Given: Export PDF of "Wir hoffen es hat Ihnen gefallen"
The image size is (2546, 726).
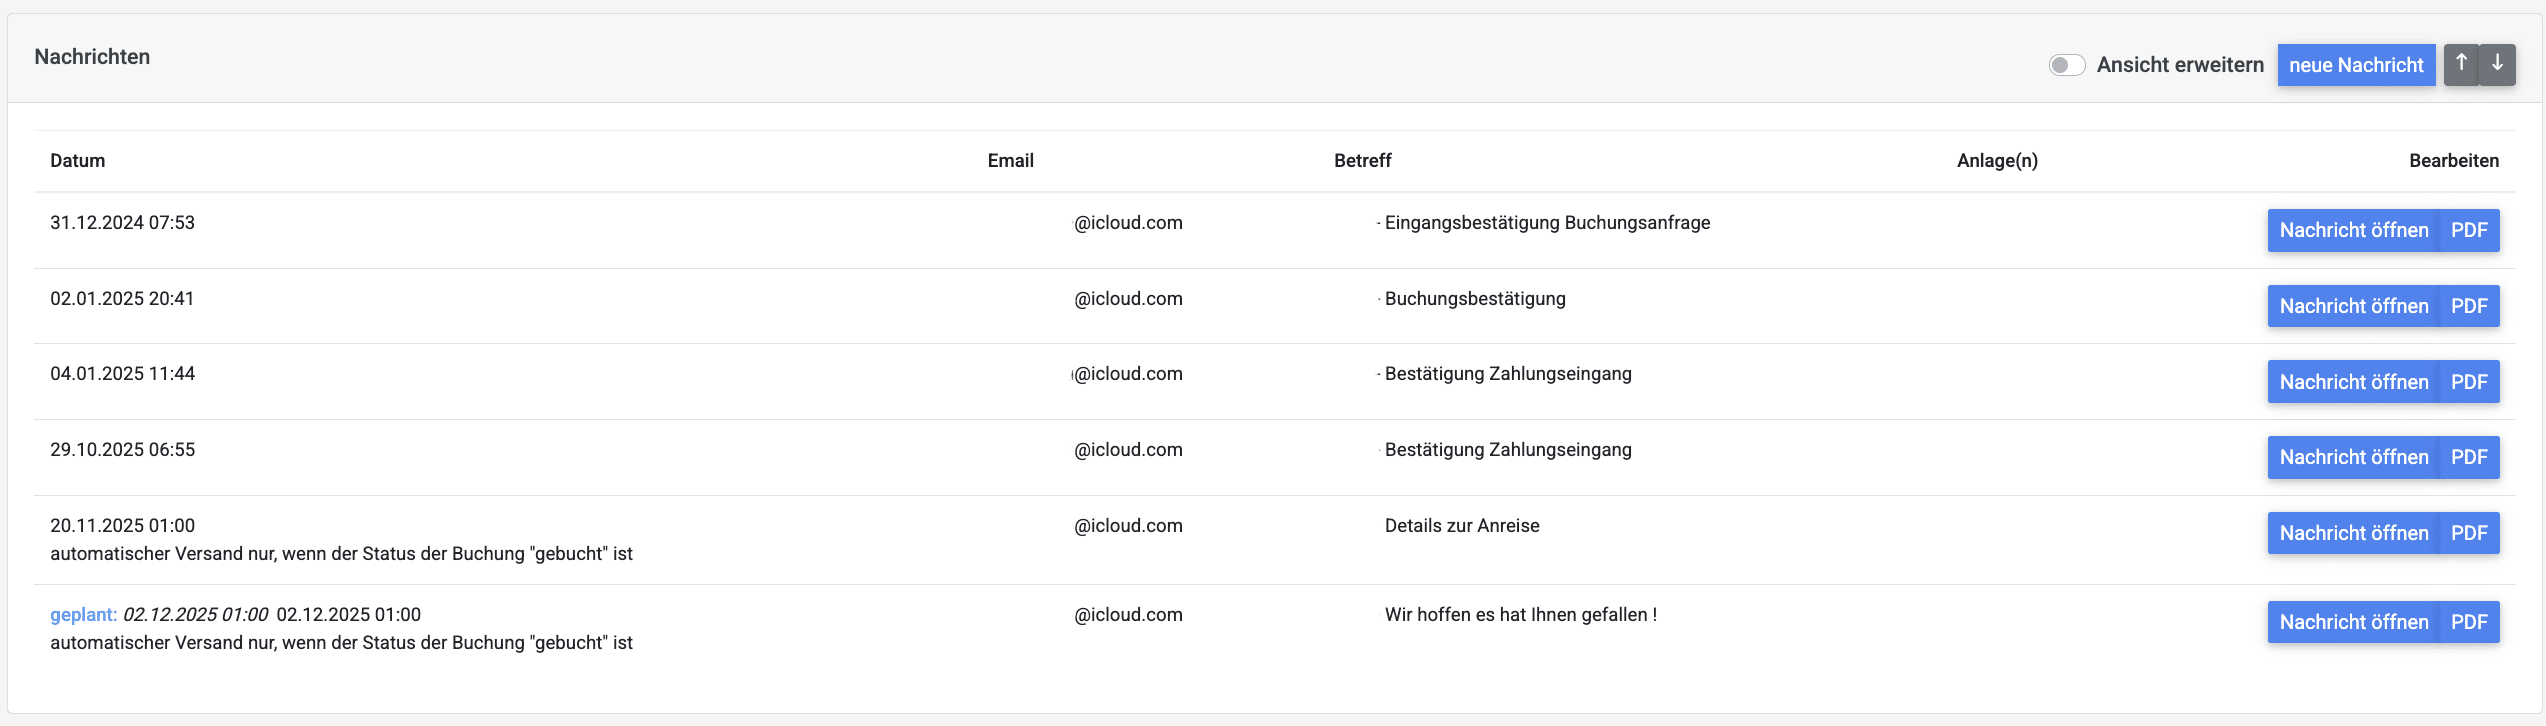Looking at the screenshot, I should [x=2469, y=622].
